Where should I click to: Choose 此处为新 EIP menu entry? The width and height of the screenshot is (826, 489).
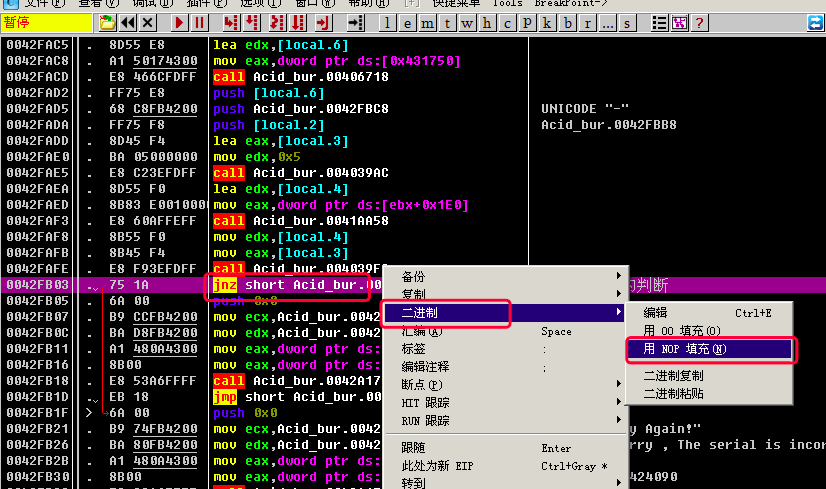tap(505, 466)
